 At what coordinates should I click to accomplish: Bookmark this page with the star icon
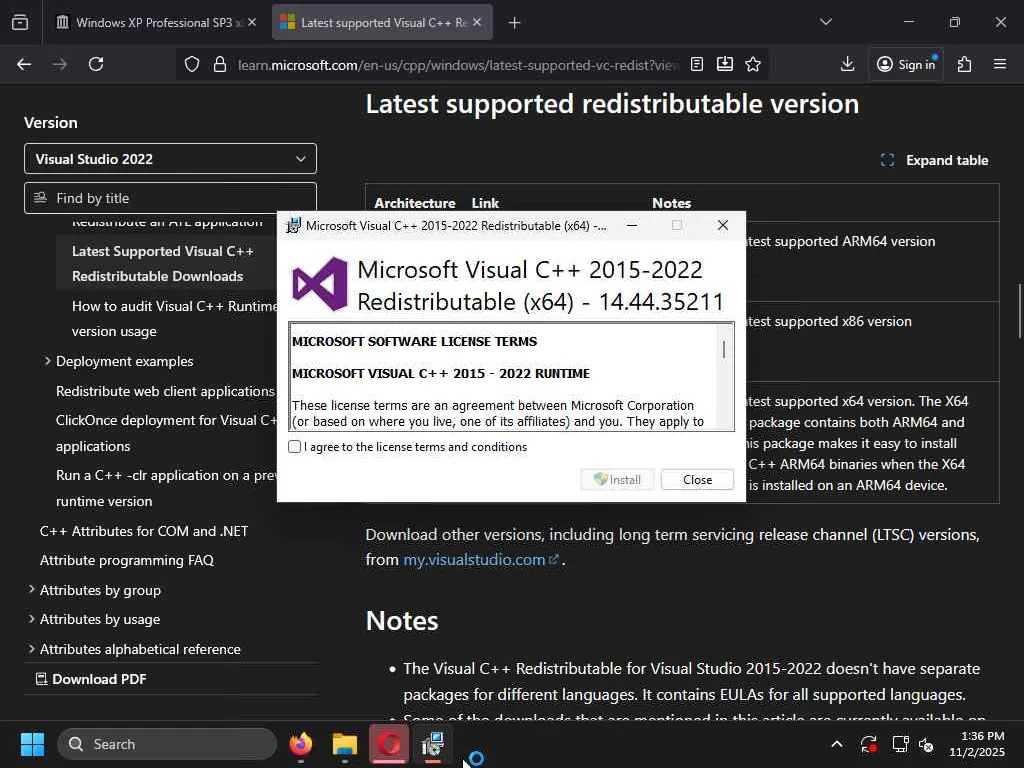(x=753, y=64)
